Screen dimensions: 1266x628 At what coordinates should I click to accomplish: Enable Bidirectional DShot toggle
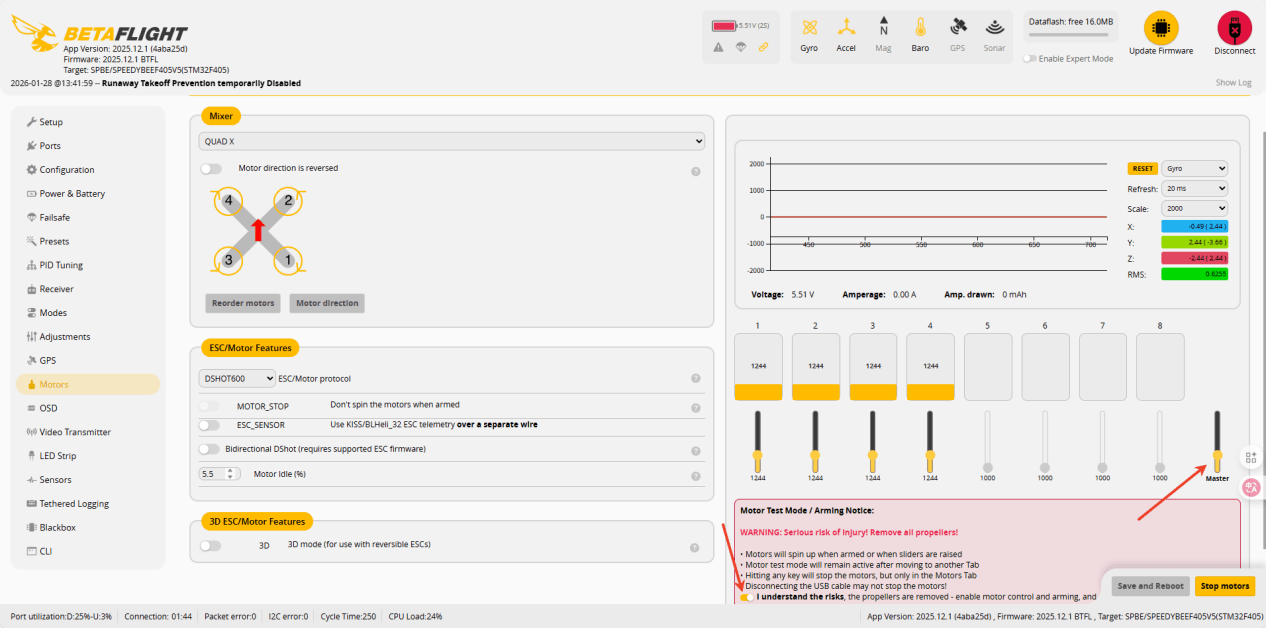(210, 449)
